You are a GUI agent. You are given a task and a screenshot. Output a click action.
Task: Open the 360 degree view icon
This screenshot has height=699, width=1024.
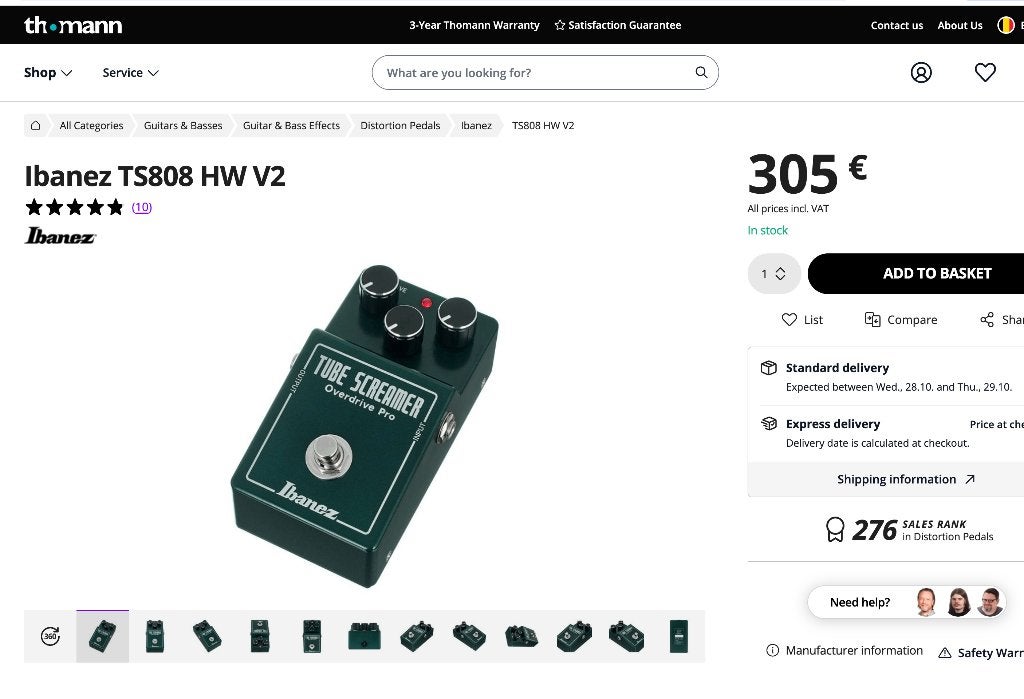click(50, 636)
